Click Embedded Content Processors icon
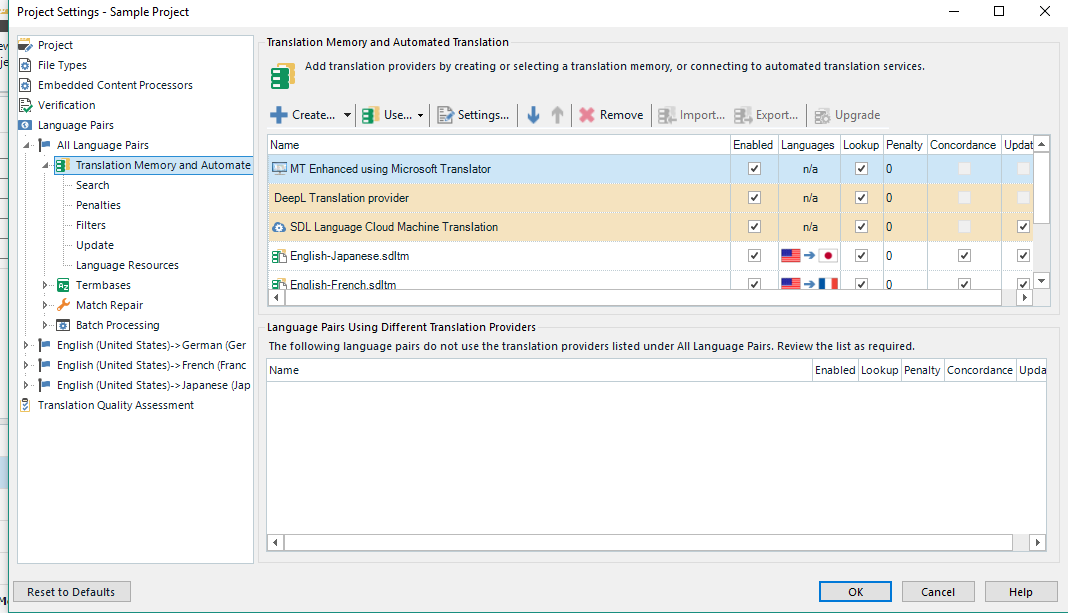 pyautogui.click(x=25, y=85)
